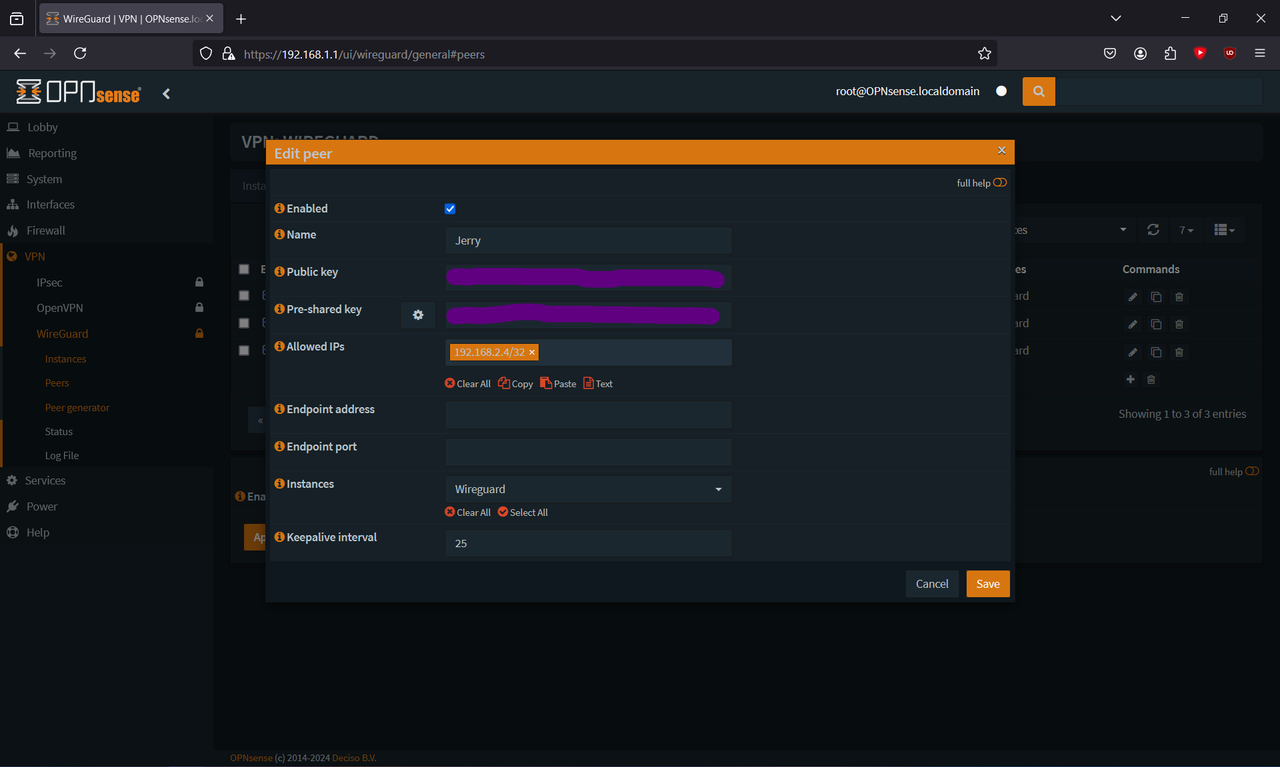The height and width of the screenshot is (767, 1280).
Task: Add a new peer with the plus icon
Action: pyautogui.click(x=1130, y=379)
